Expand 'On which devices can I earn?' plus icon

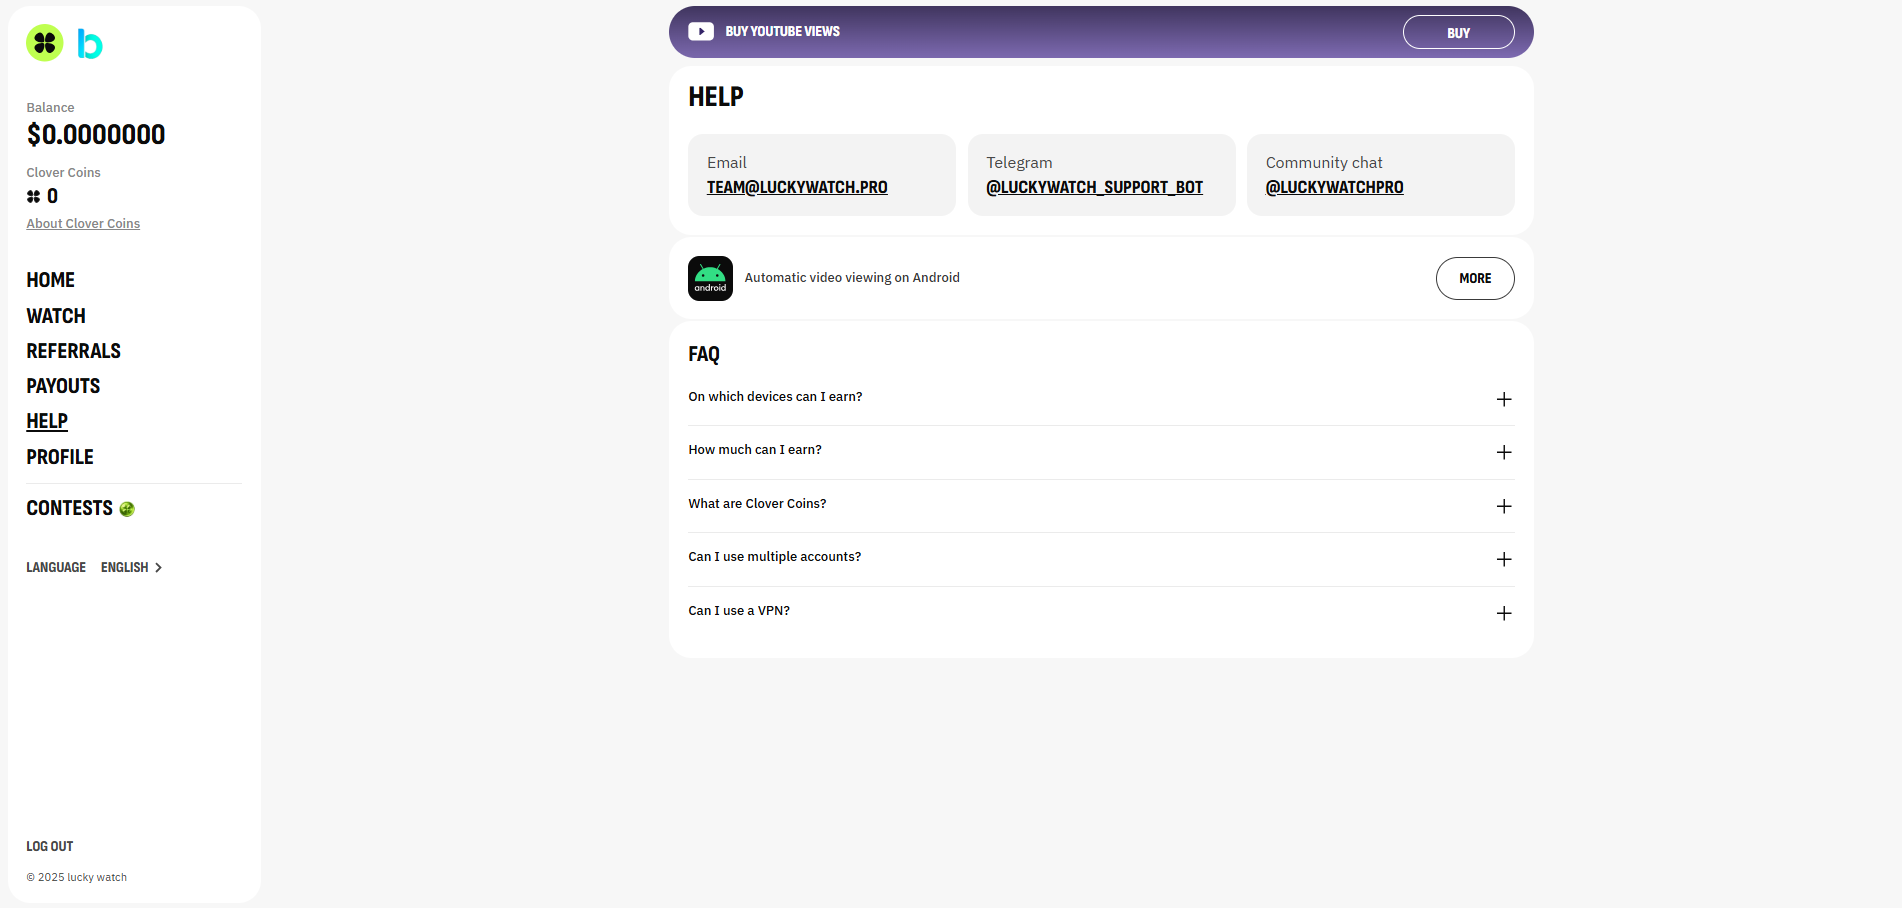click(x=1503, y=399)
